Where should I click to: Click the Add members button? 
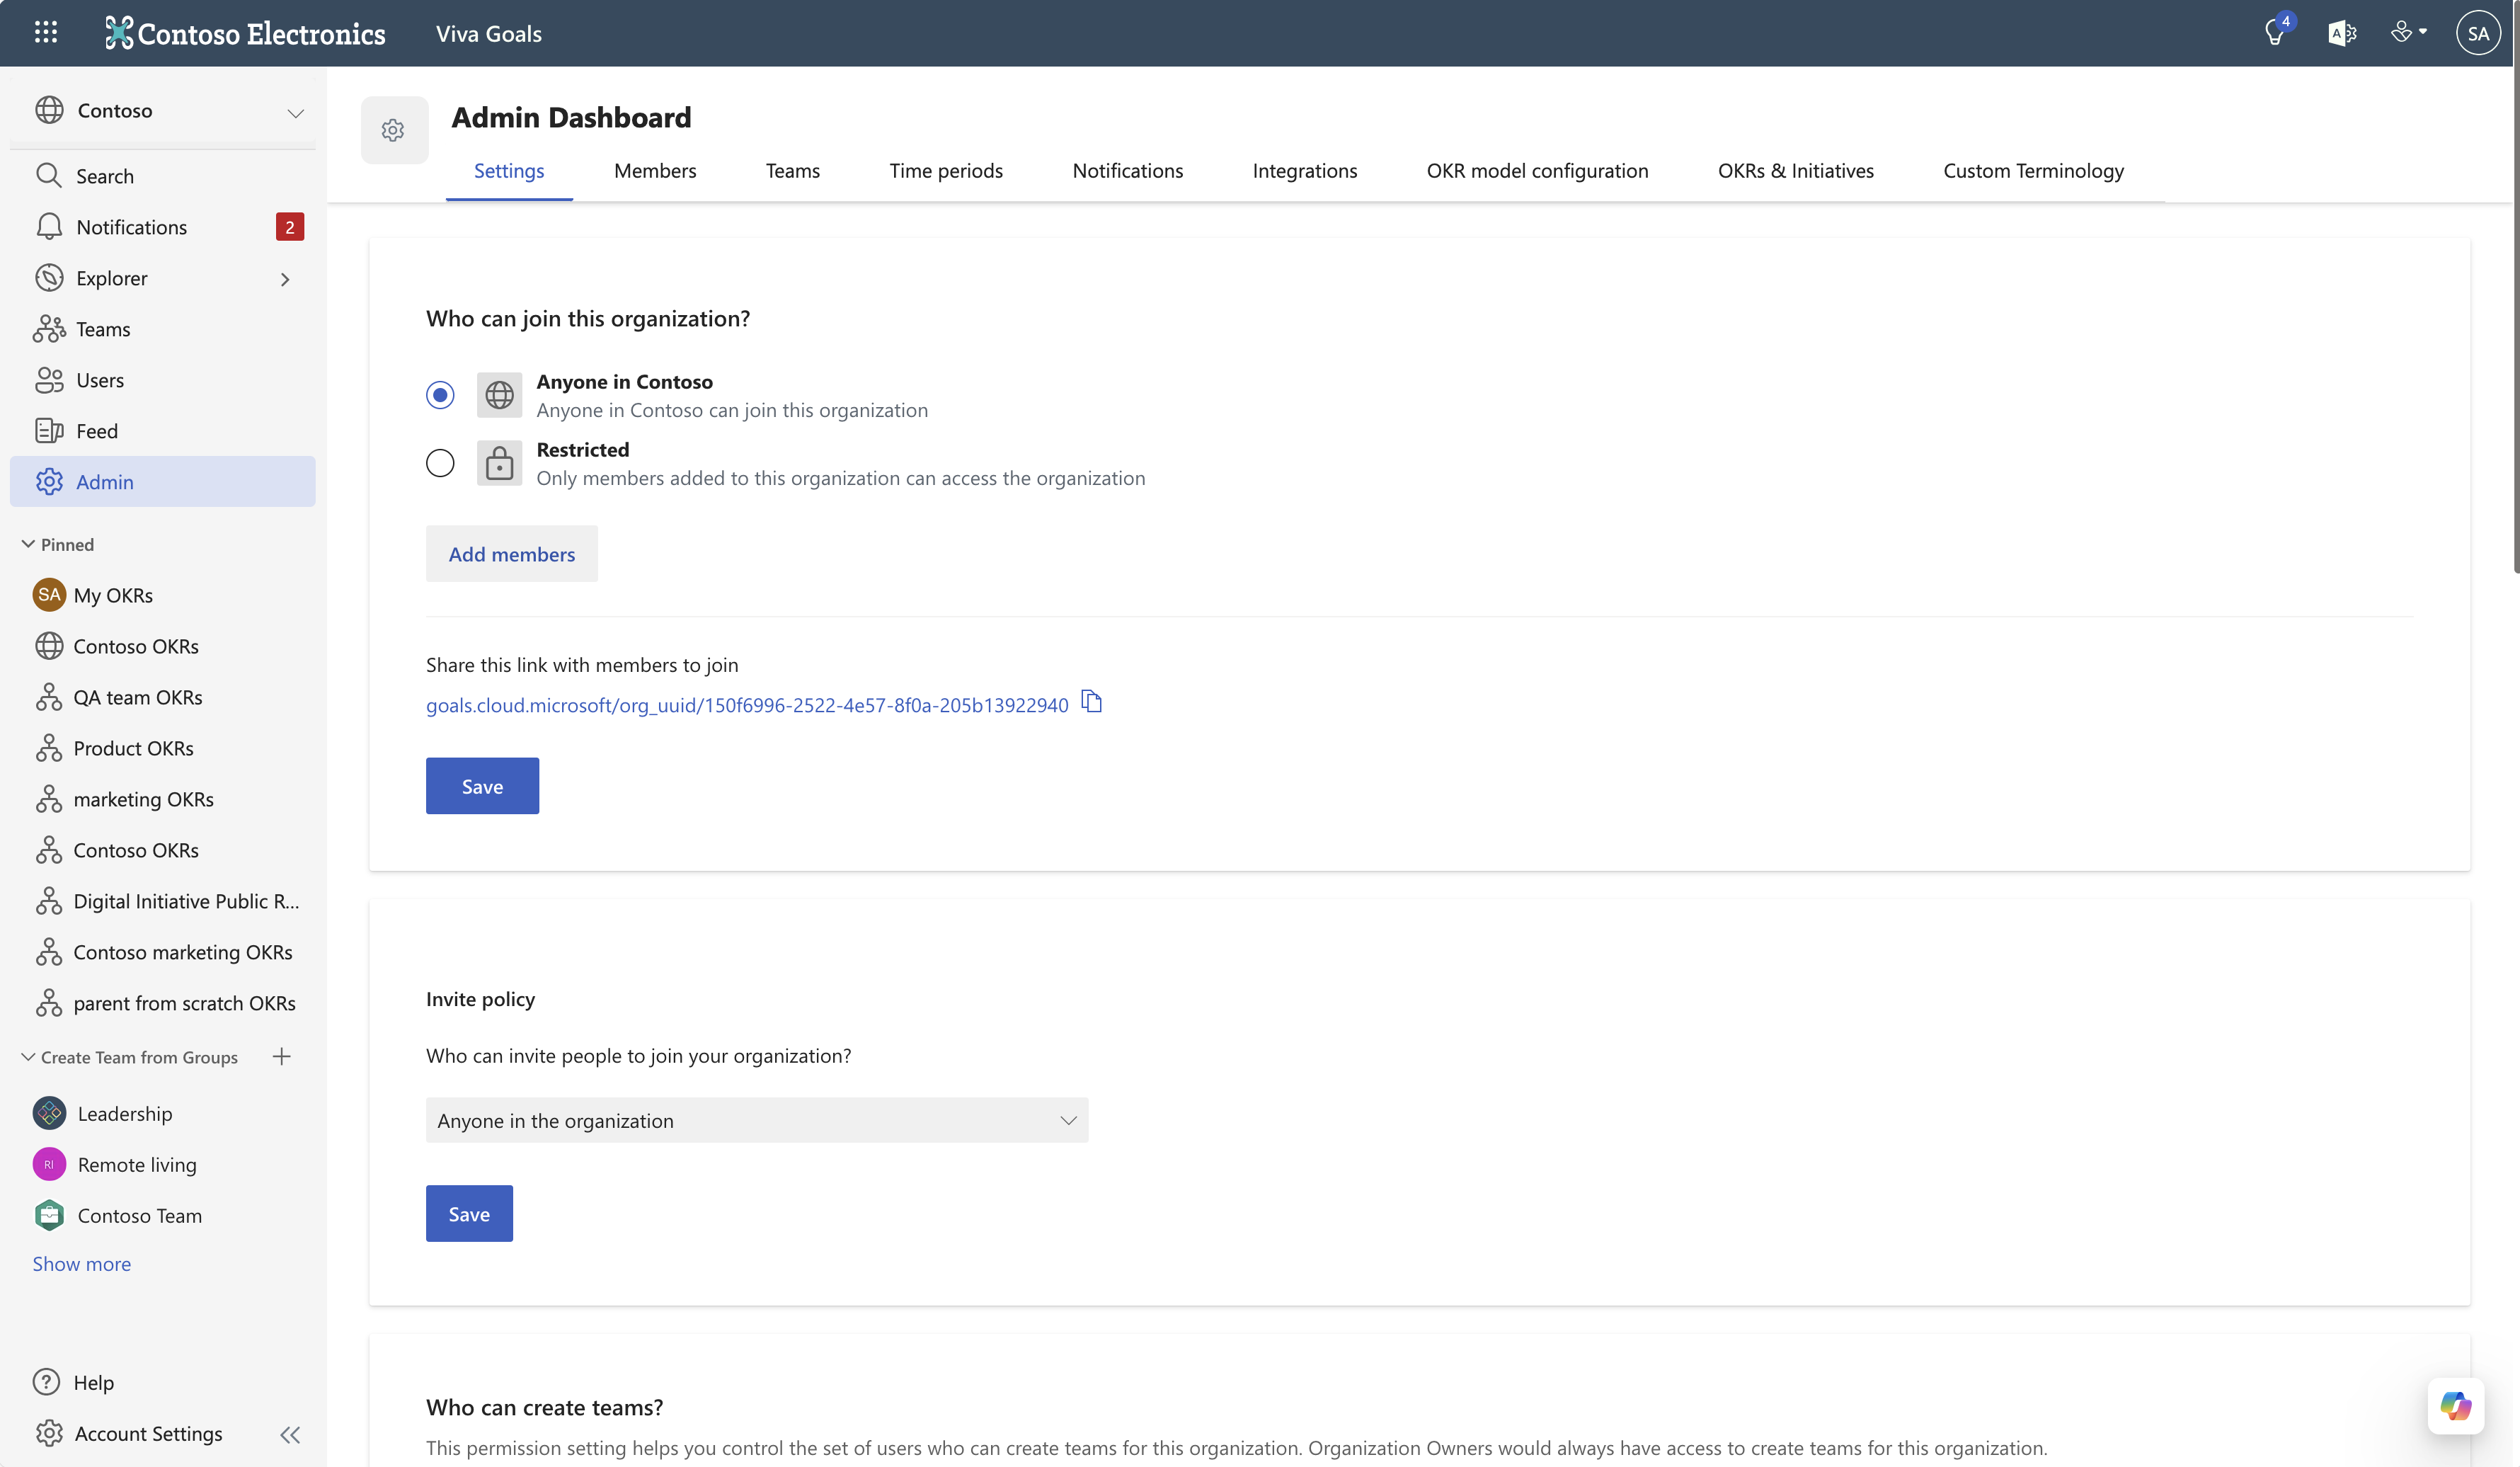[x=512, y=553]
